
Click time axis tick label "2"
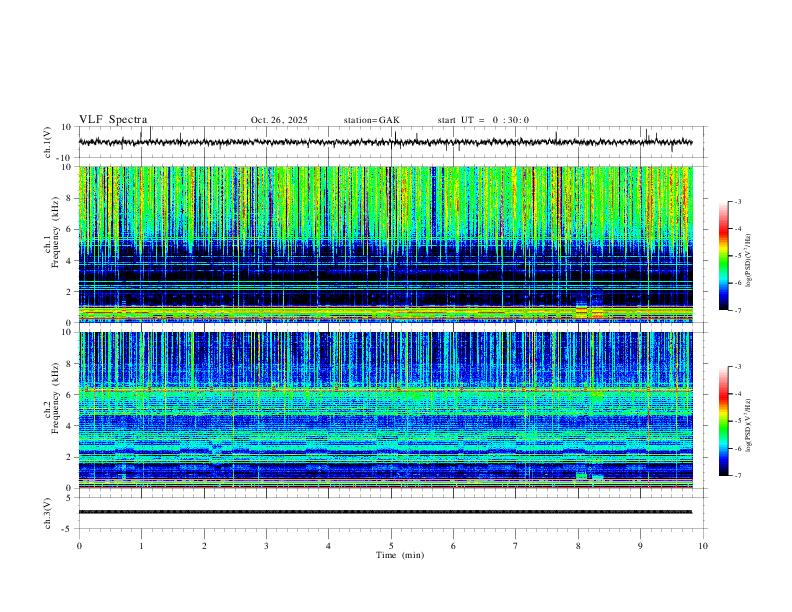[x=204, y=546]
